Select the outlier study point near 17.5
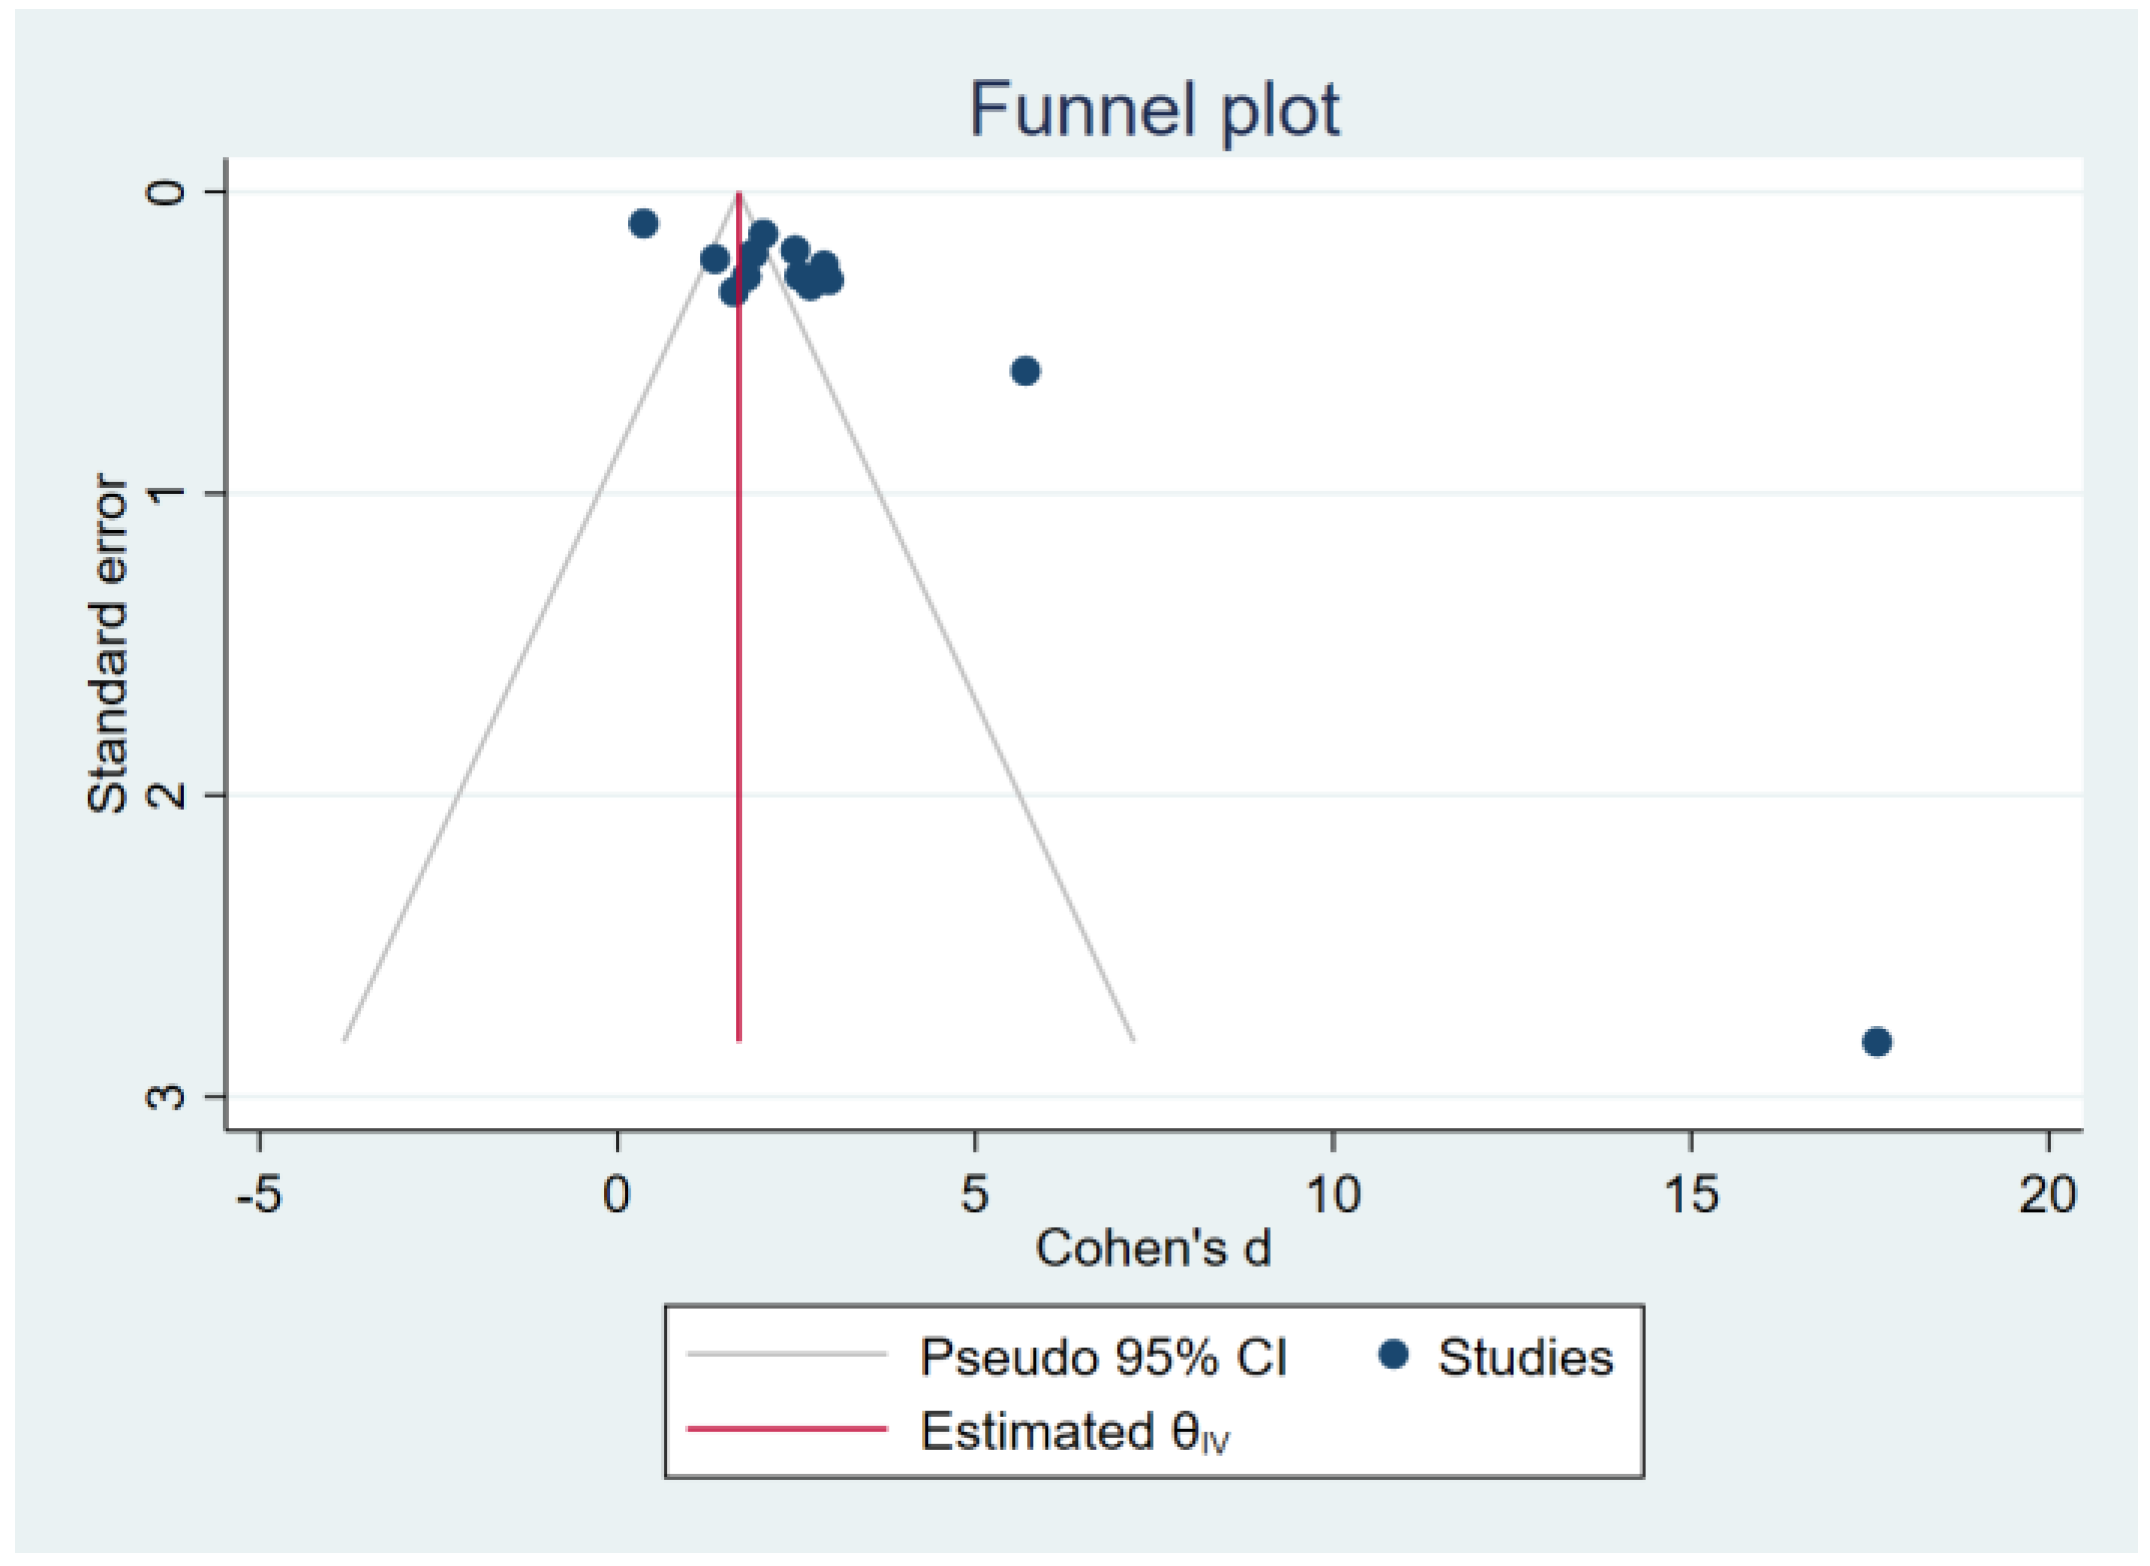 (x=1877, y=1042)
